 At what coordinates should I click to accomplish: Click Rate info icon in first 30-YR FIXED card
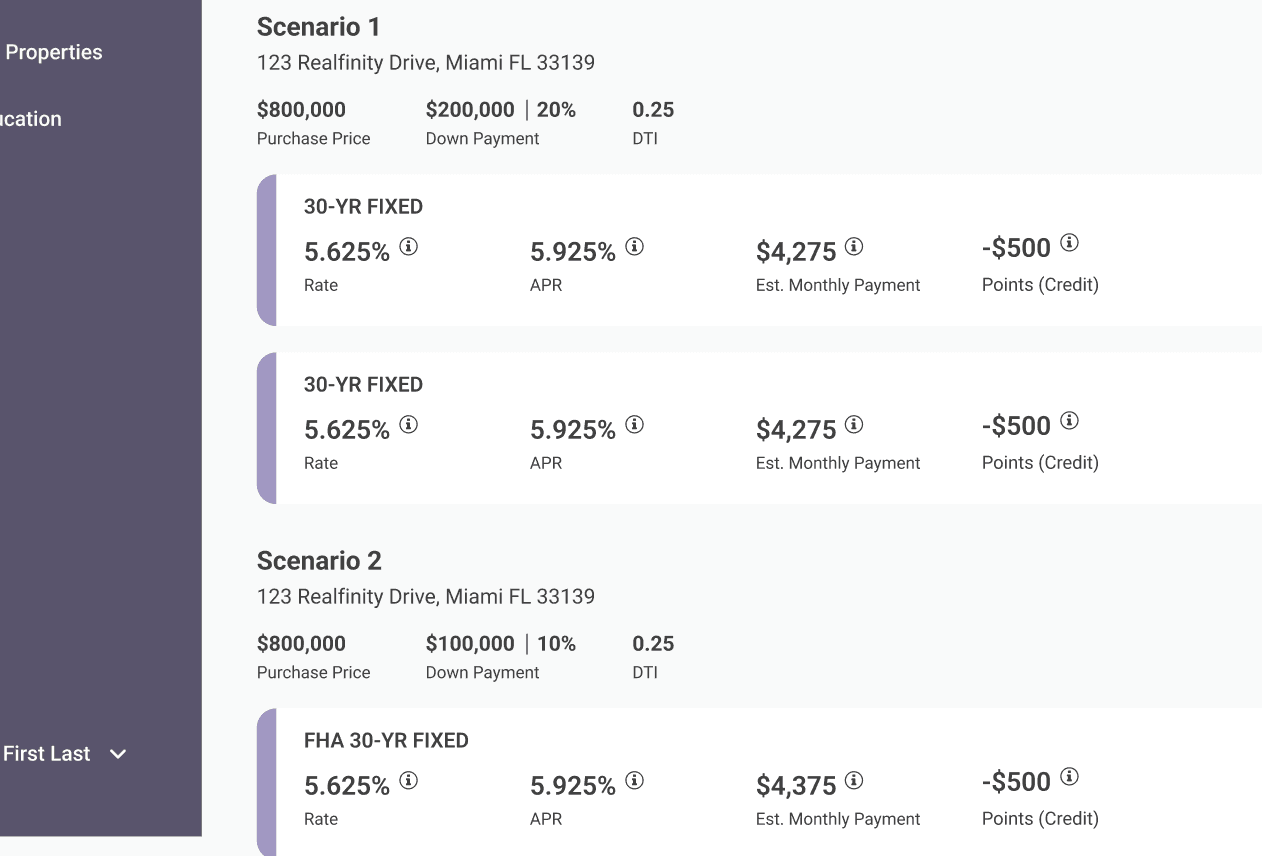(x=408, y=246)
